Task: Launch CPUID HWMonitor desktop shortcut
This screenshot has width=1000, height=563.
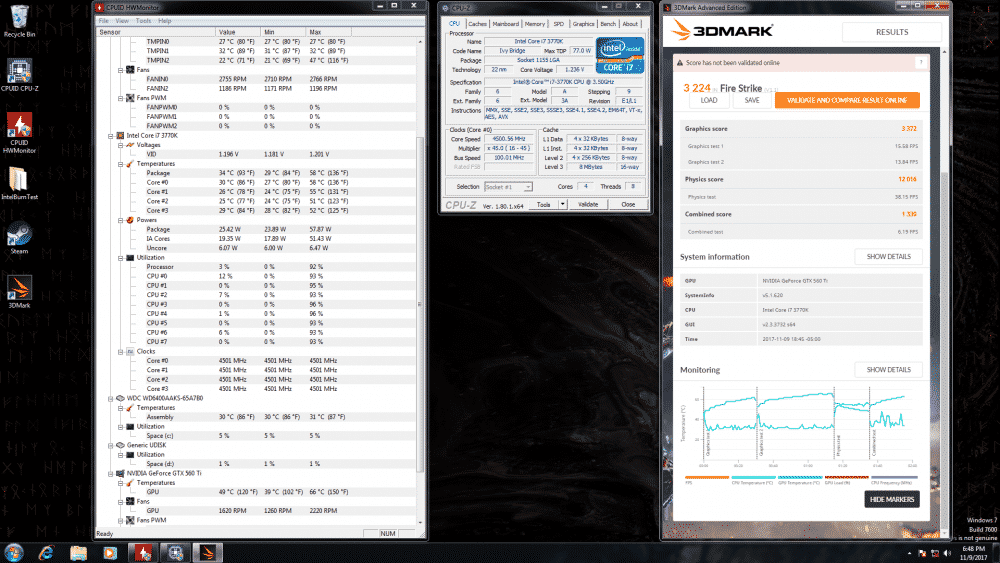Action: pos(19,133)
